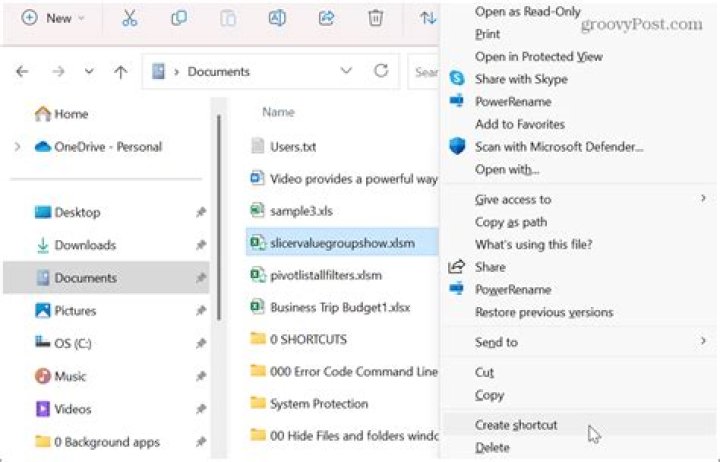
Task: Open recent locations chevron dropdown
Action: 89,72
